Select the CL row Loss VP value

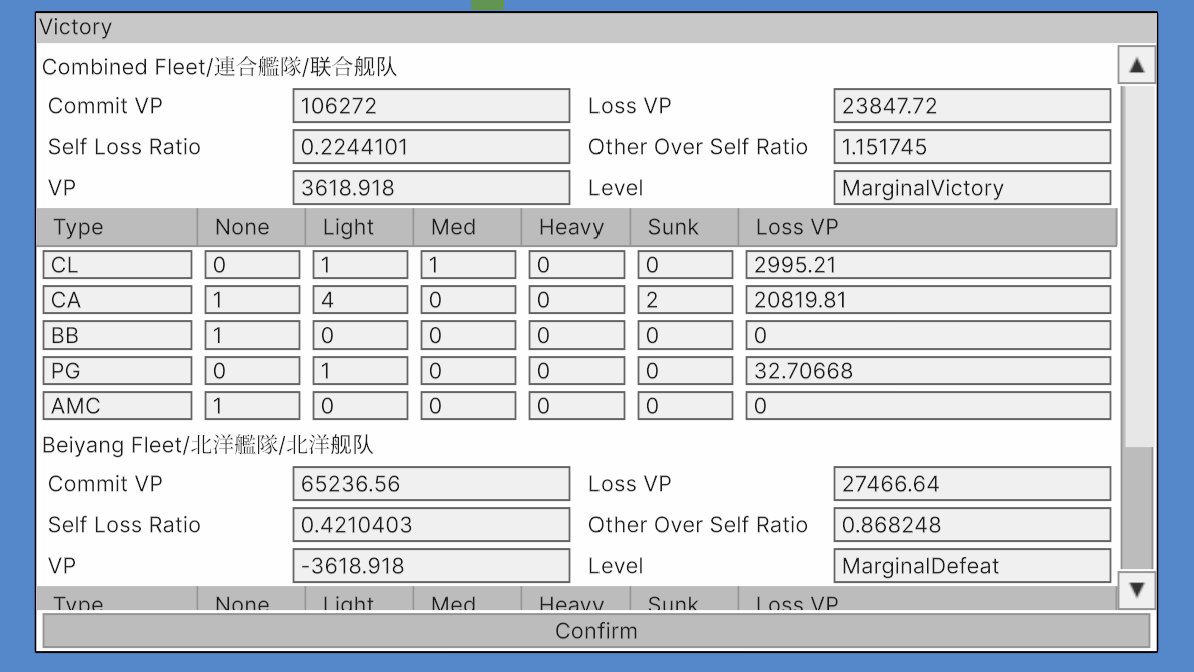[x=927, y=265]
